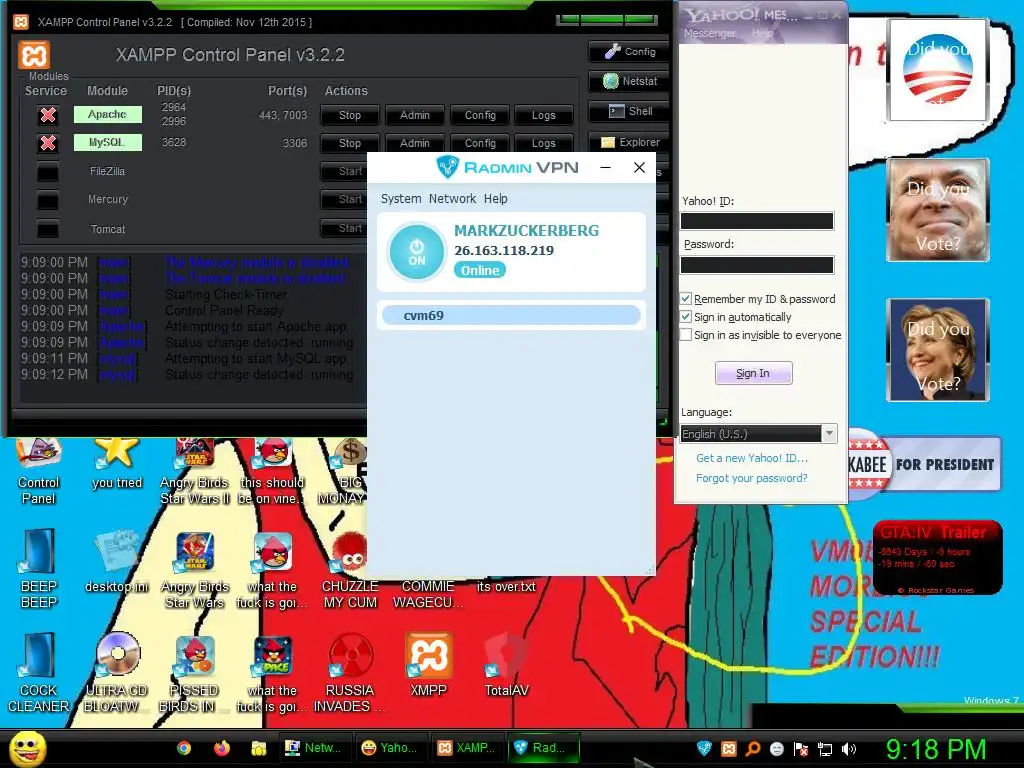
Task: Open the Help menu in Radmin VPN
Action: [x=496, y=199]
